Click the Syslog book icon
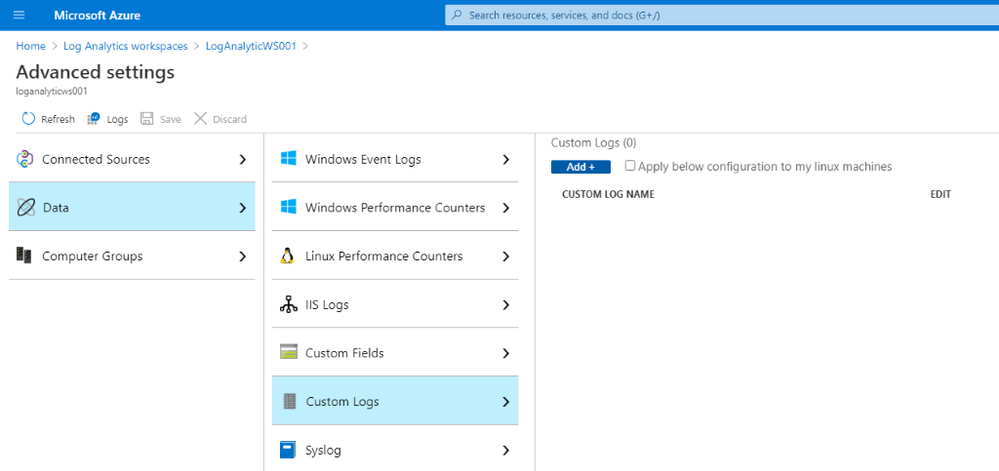This screenshot has width=999, height=471. coord(288,450)
